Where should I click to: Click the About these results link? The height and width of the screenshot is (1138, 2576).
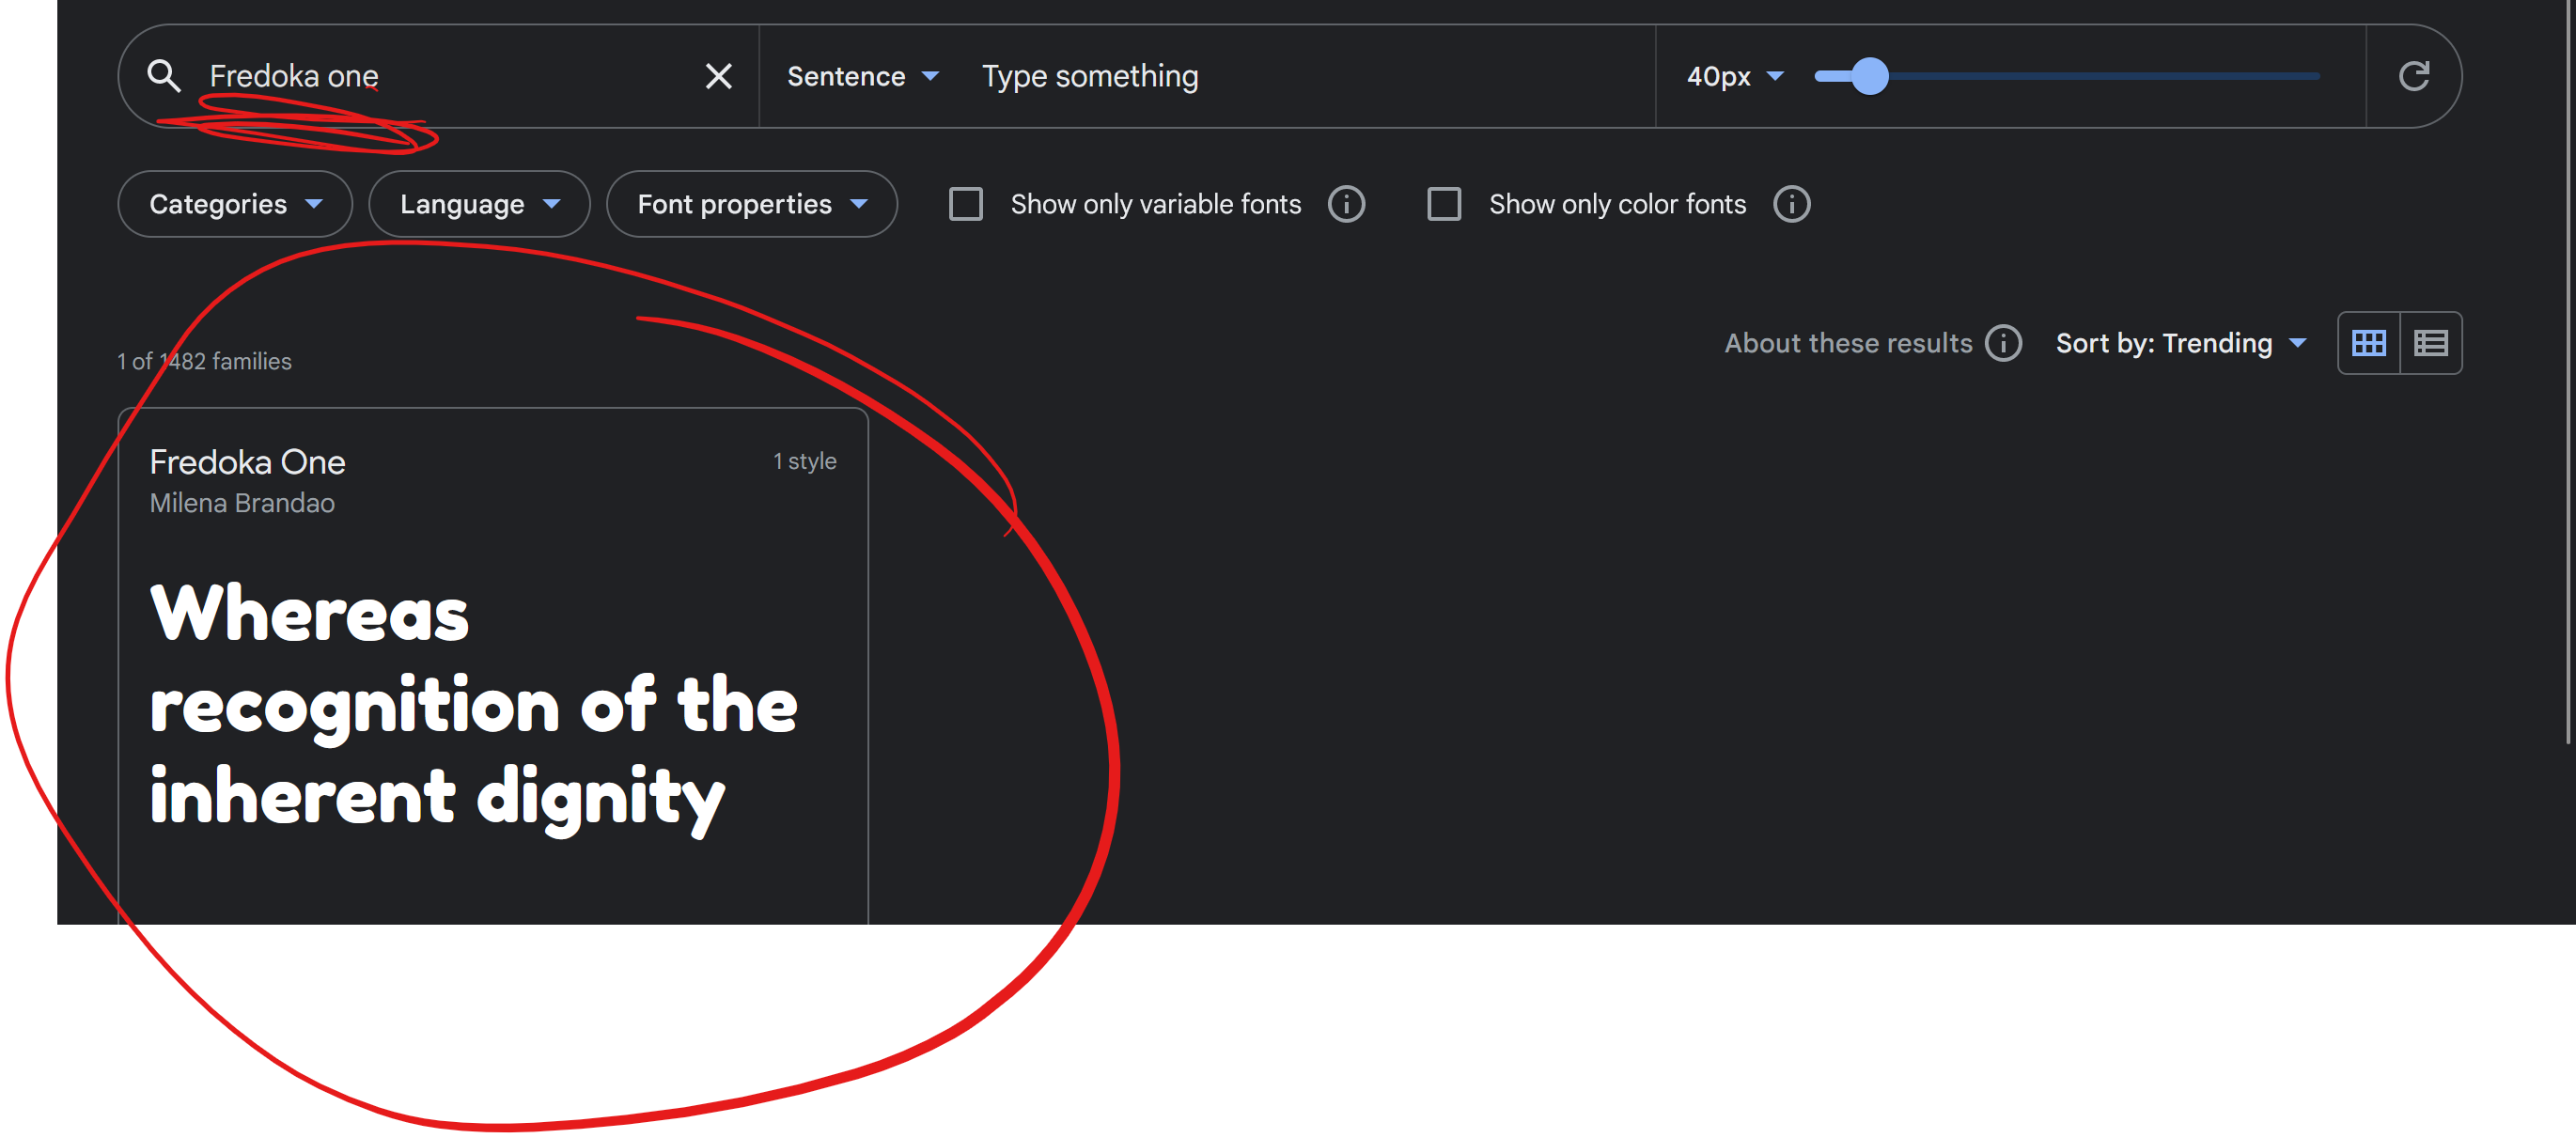(x=1847, y=343)
